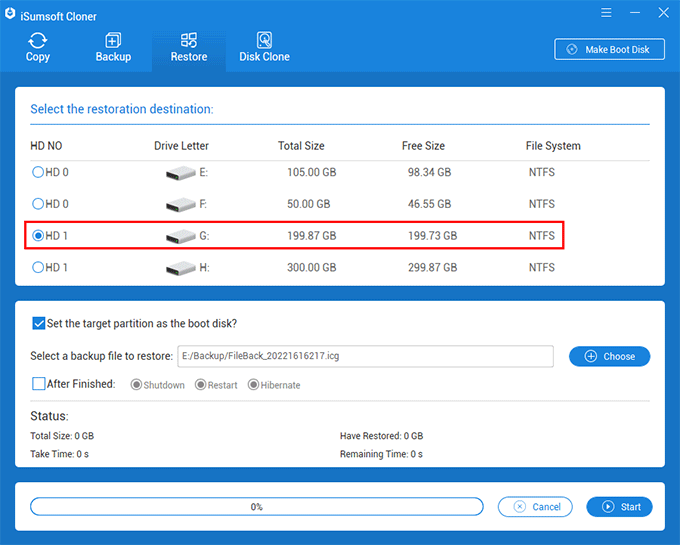Image resolution: width=680 pixels, height=545 pixels.
Task: Click the 199.73 GB free size cell
Action: pos(432,235)
